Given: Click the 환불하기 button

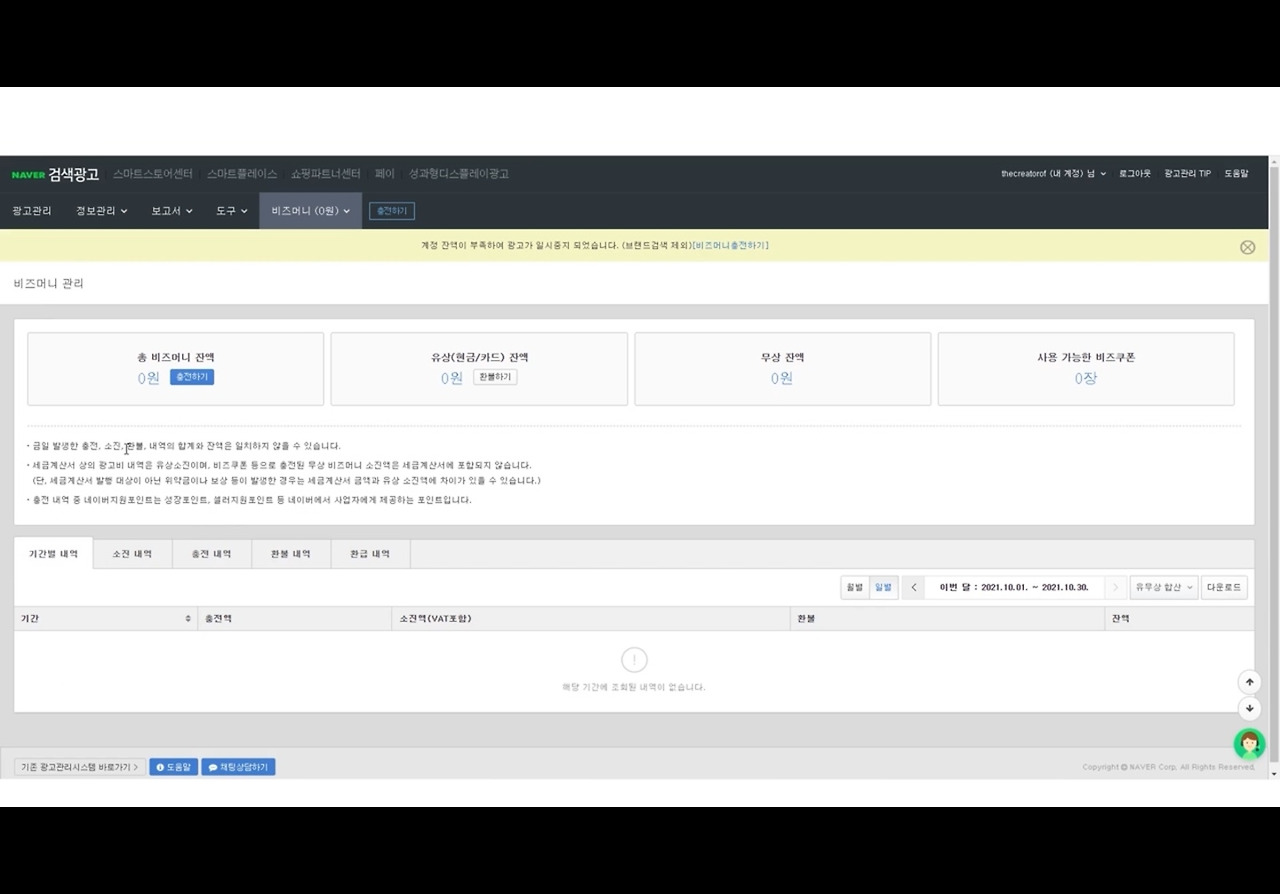Looking at the screenshot, I should point(495,377).
